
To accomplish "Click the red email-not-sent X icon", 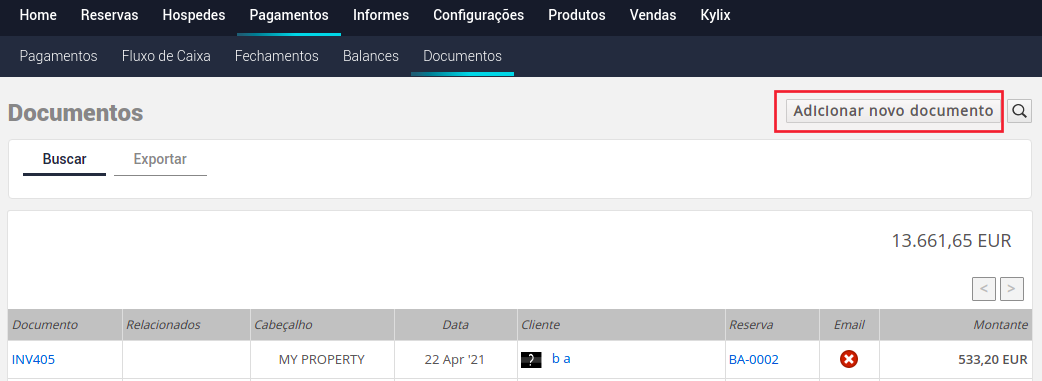I will [x=849, y=360].
